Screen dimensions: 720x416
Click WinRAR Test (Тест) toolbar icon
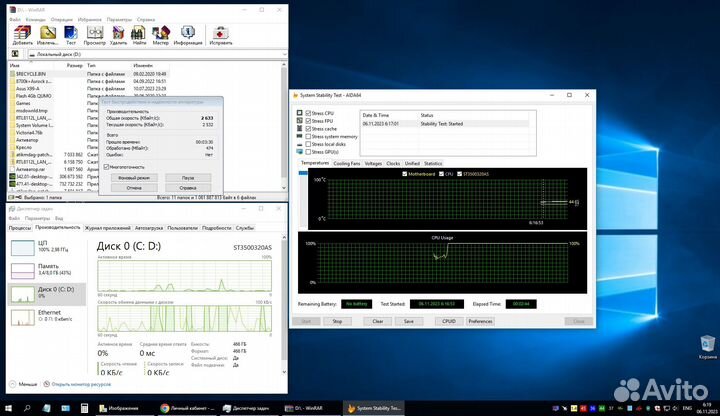click(71, 35)
